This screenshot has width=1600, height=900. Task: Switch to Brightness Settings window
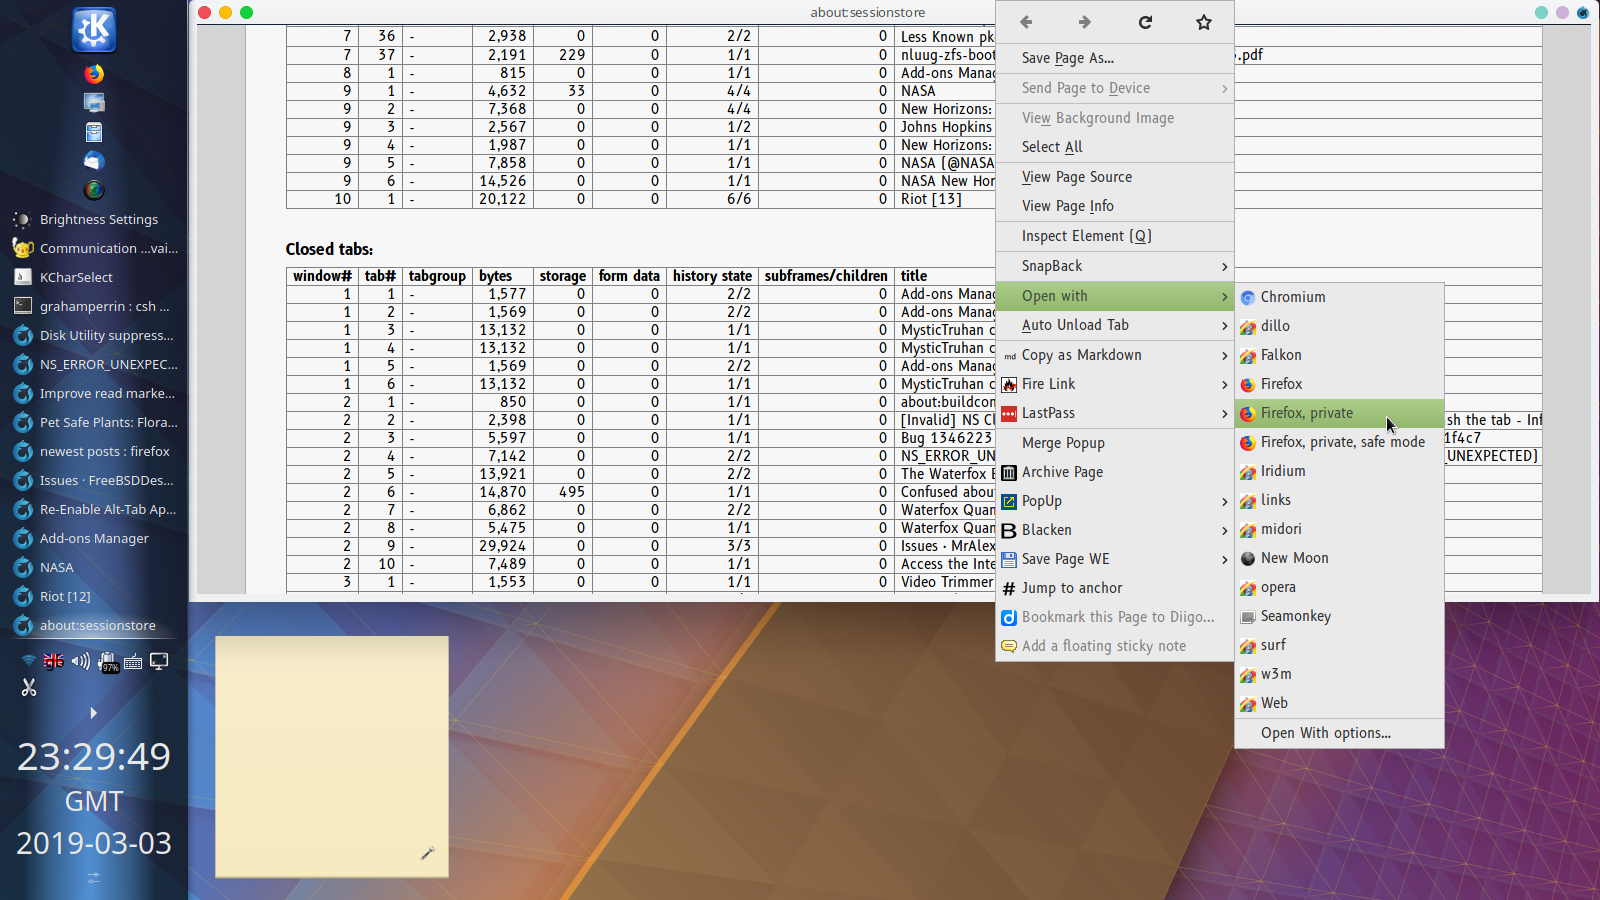tap(94, 219)
